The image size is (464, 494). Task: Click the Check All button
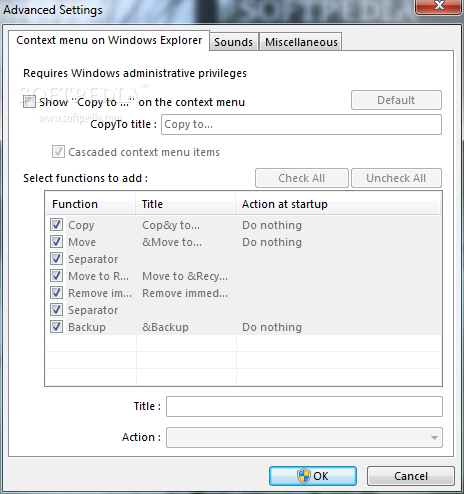tap(302, 178)
